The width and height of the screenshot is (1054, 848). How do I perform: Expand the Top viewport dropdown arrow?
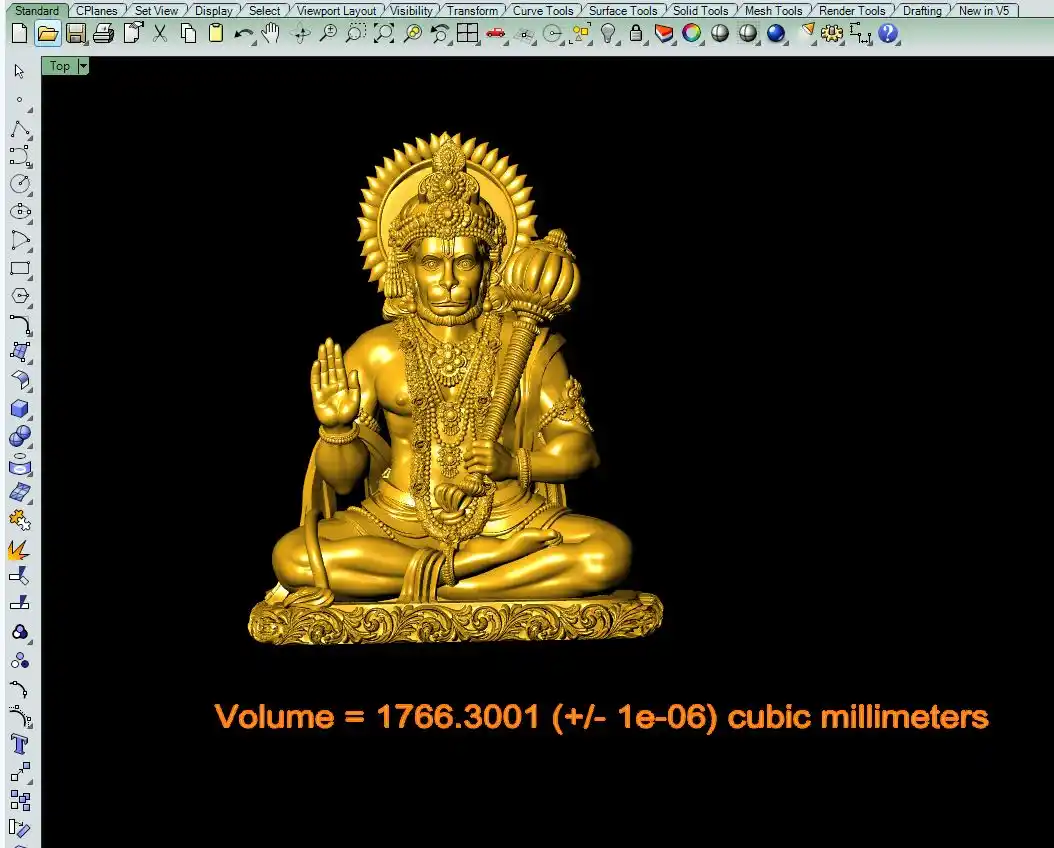(83, 66)
